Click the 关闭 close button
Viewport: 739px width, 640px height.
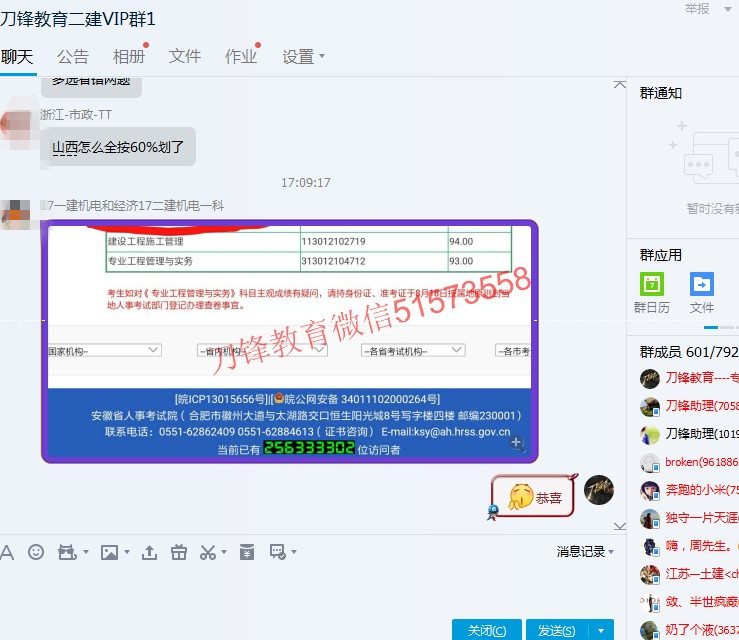point(486,630)
